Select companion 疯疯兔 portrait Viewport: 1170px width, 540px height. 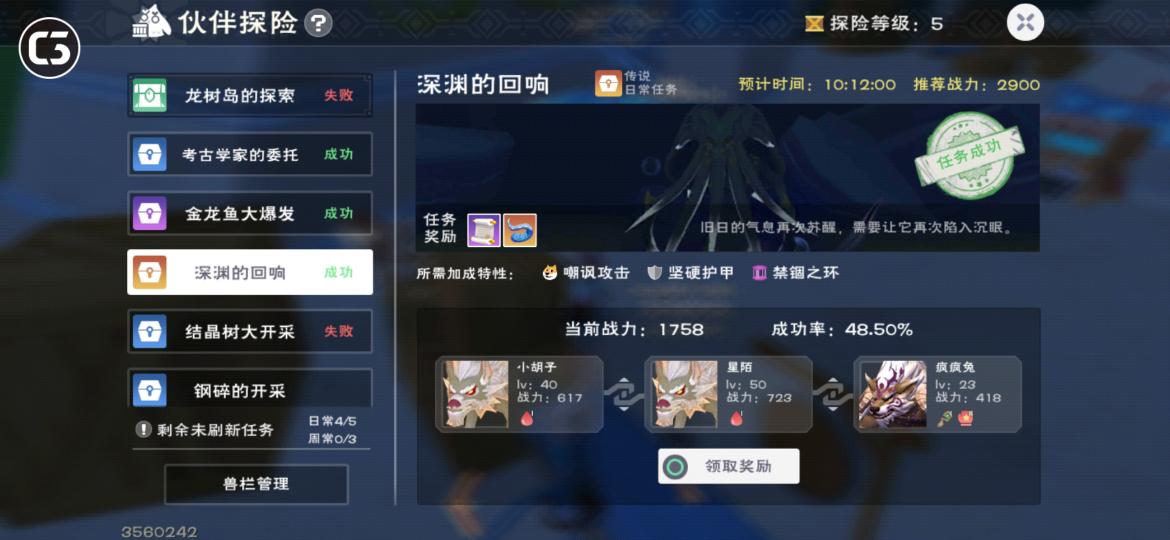point(893,394)
